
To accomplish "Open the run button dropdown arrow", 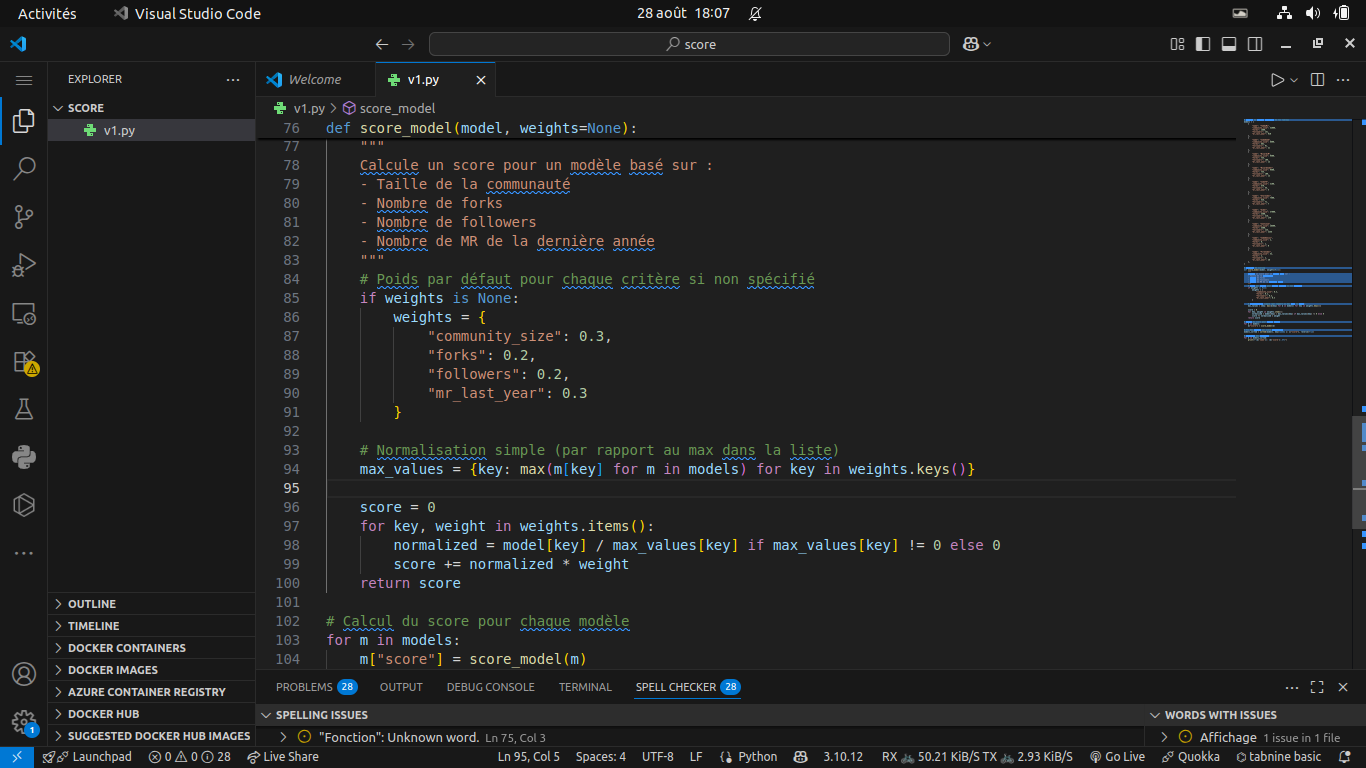I will [1294, 80].
